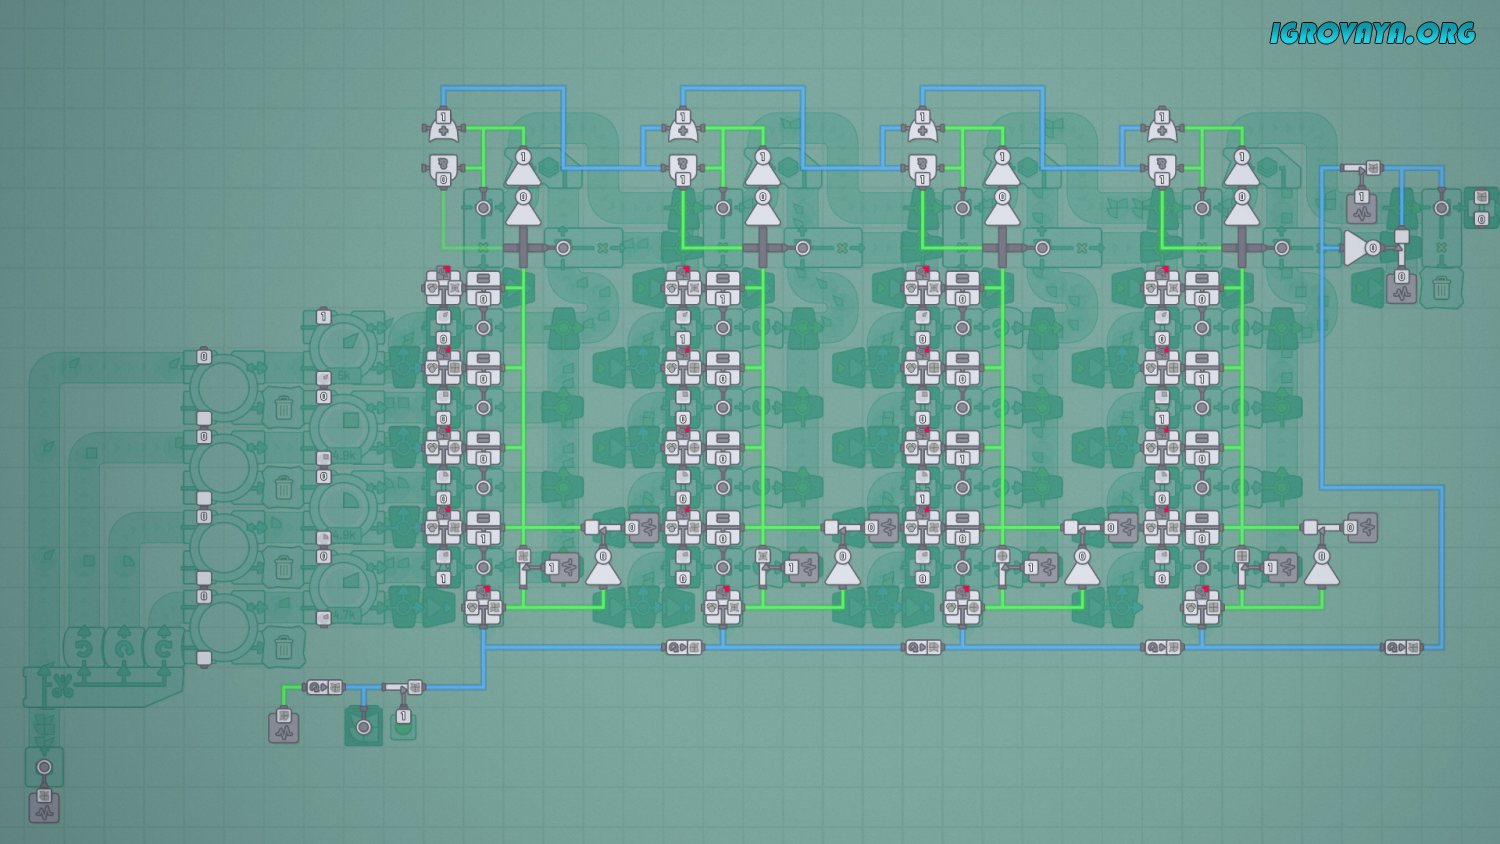1500x844 pixels.
Task: Select constant signal left of the bottom filter
Action: [x=284, y=726]
